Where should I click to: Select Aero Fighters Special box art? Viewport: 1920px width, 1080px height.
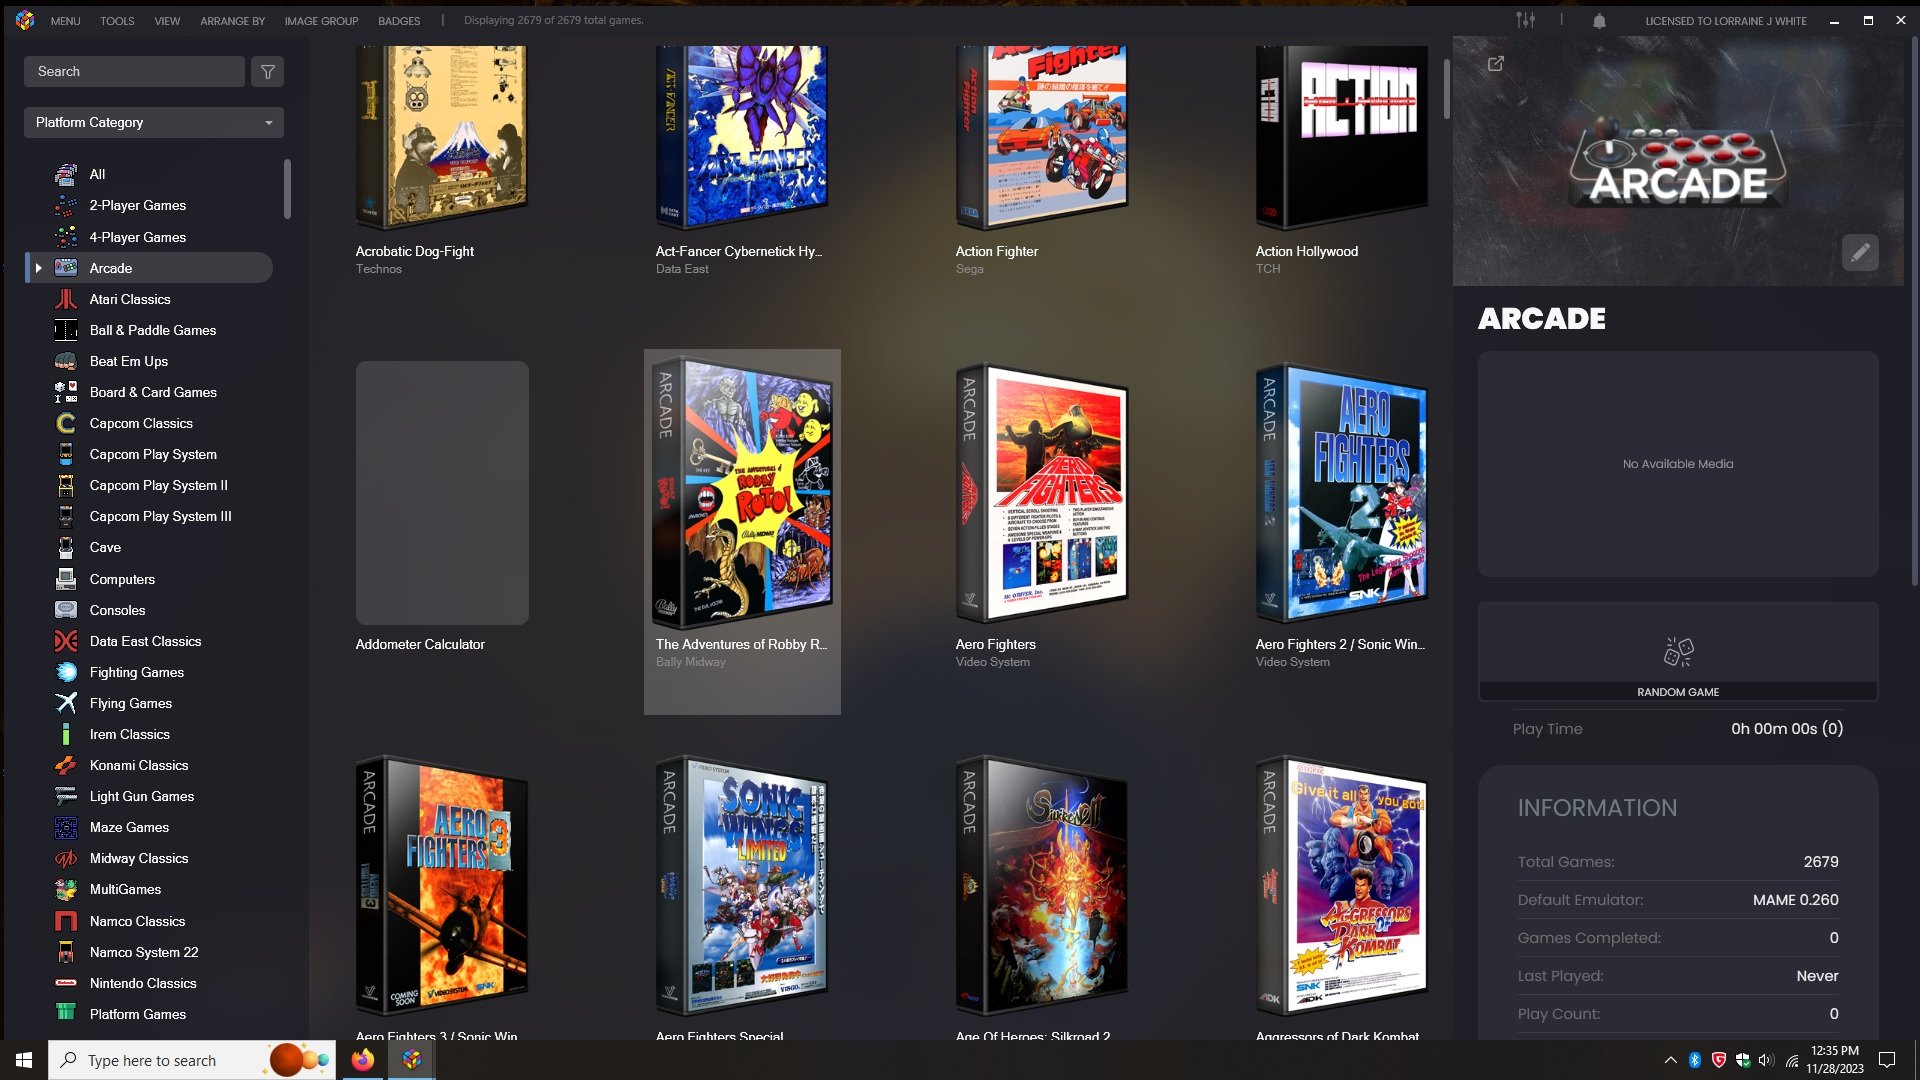(742, 886)
